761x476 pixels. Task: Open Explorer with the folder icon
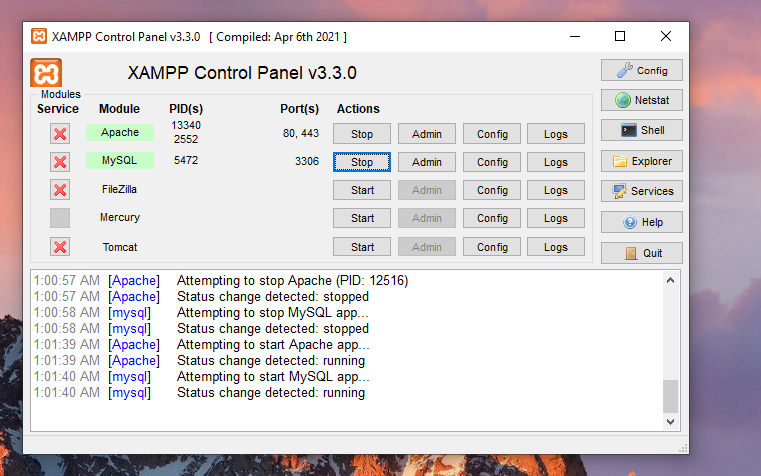642,161
